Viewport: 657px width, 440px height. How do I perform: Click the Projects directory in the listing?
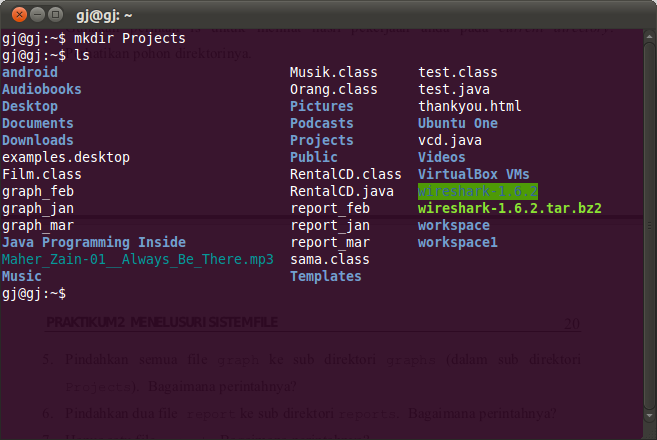pyautogui.click(x=321, y=140)
